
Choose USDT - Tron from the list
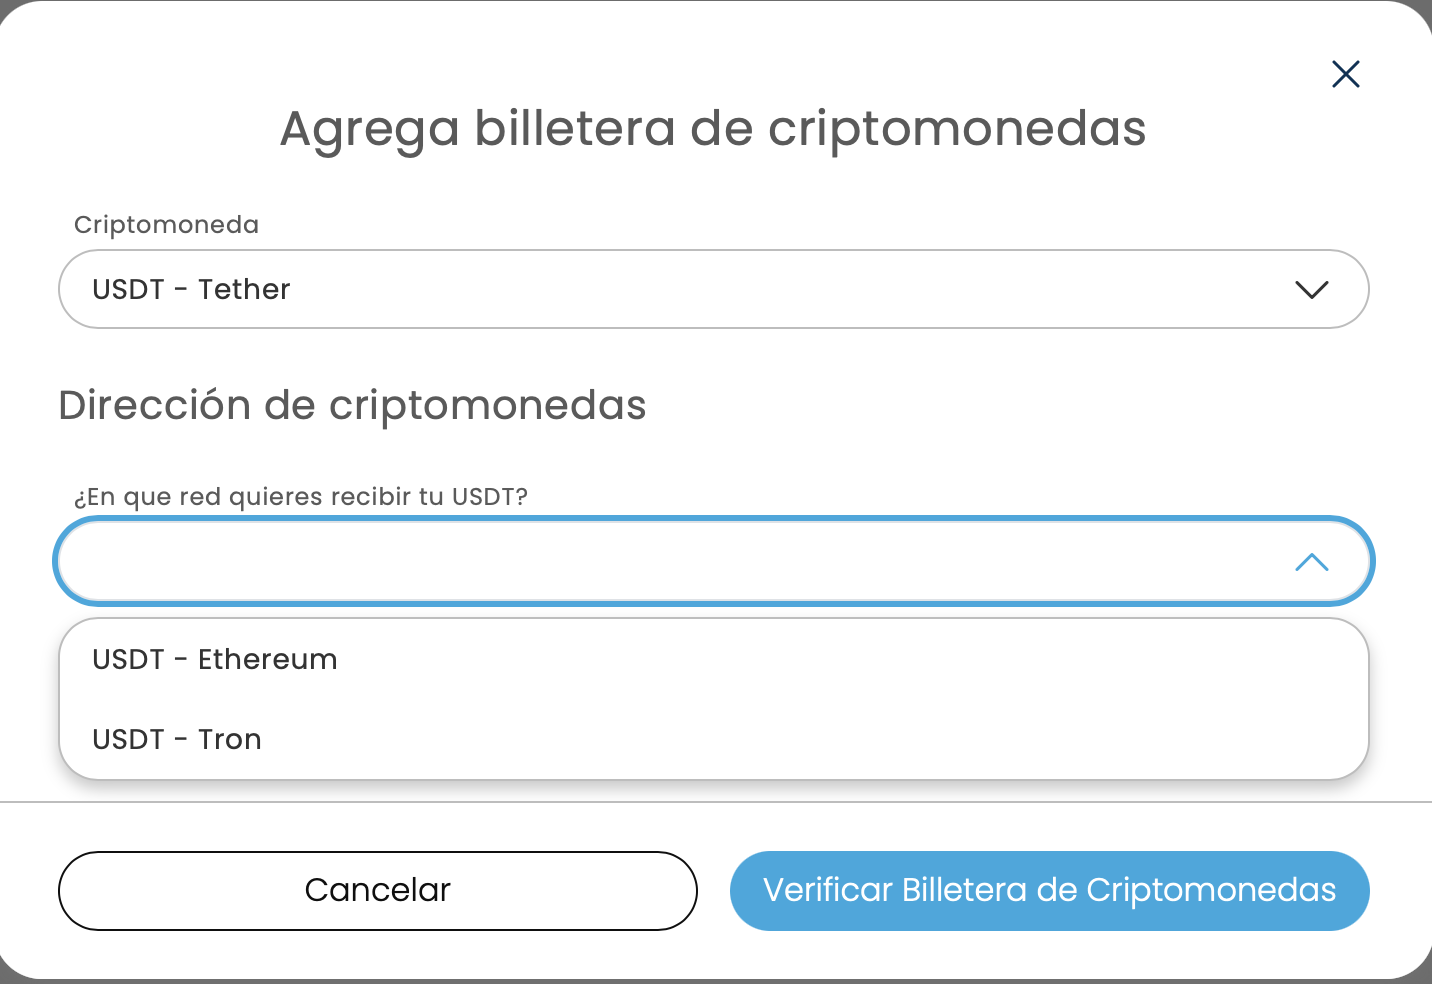point(177,740)
